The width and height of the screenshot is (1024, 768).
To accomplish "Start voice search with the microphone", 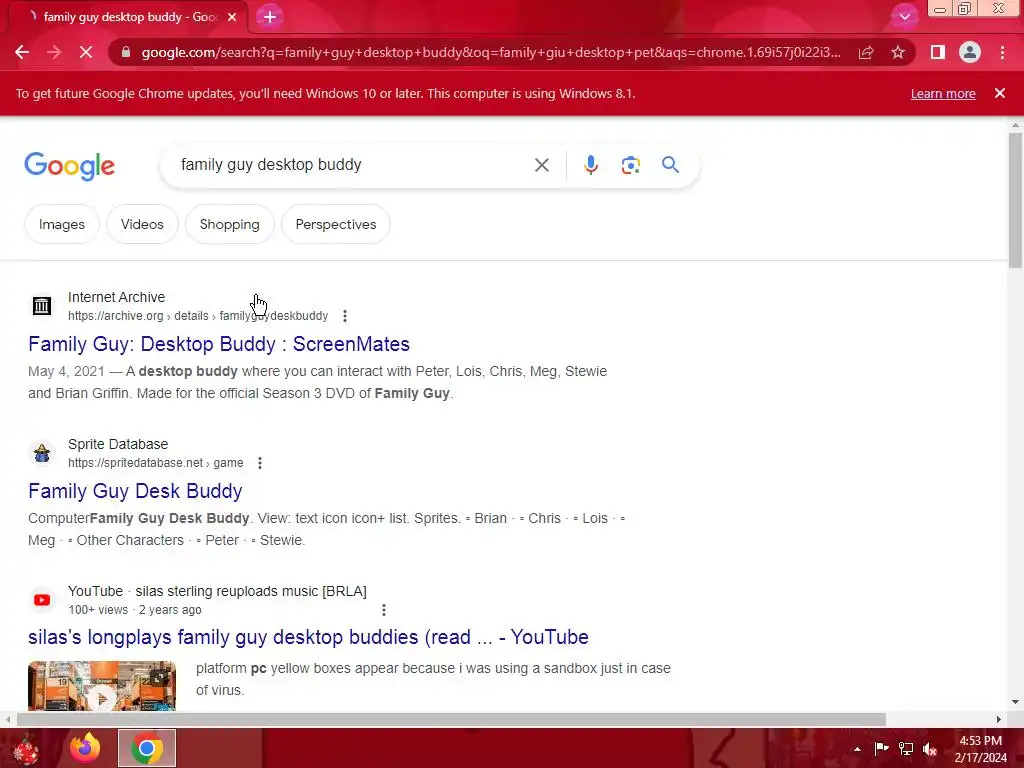I will click(590, 165).
